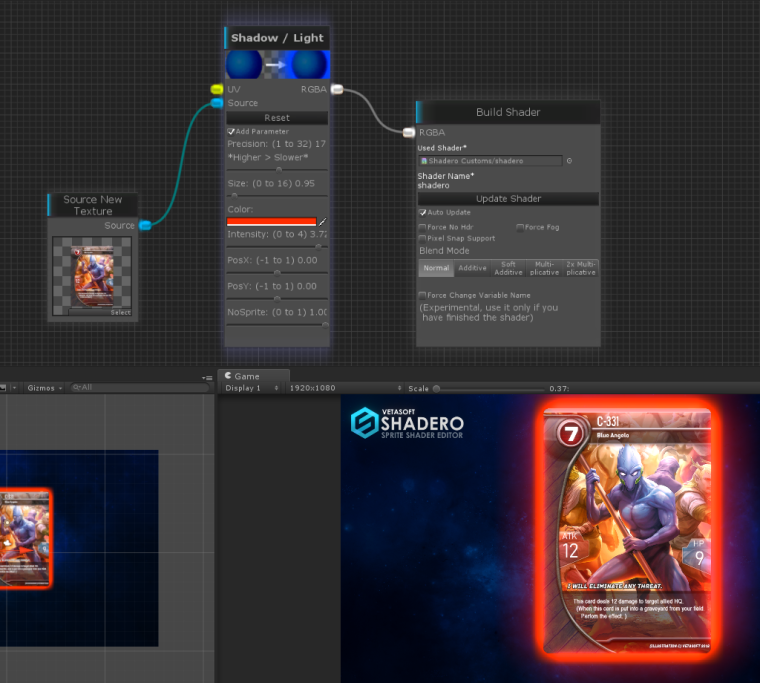Open the panel options menu icon above Gizmos
The height and width of the screenshot is (683, 760).
(207, 378)
